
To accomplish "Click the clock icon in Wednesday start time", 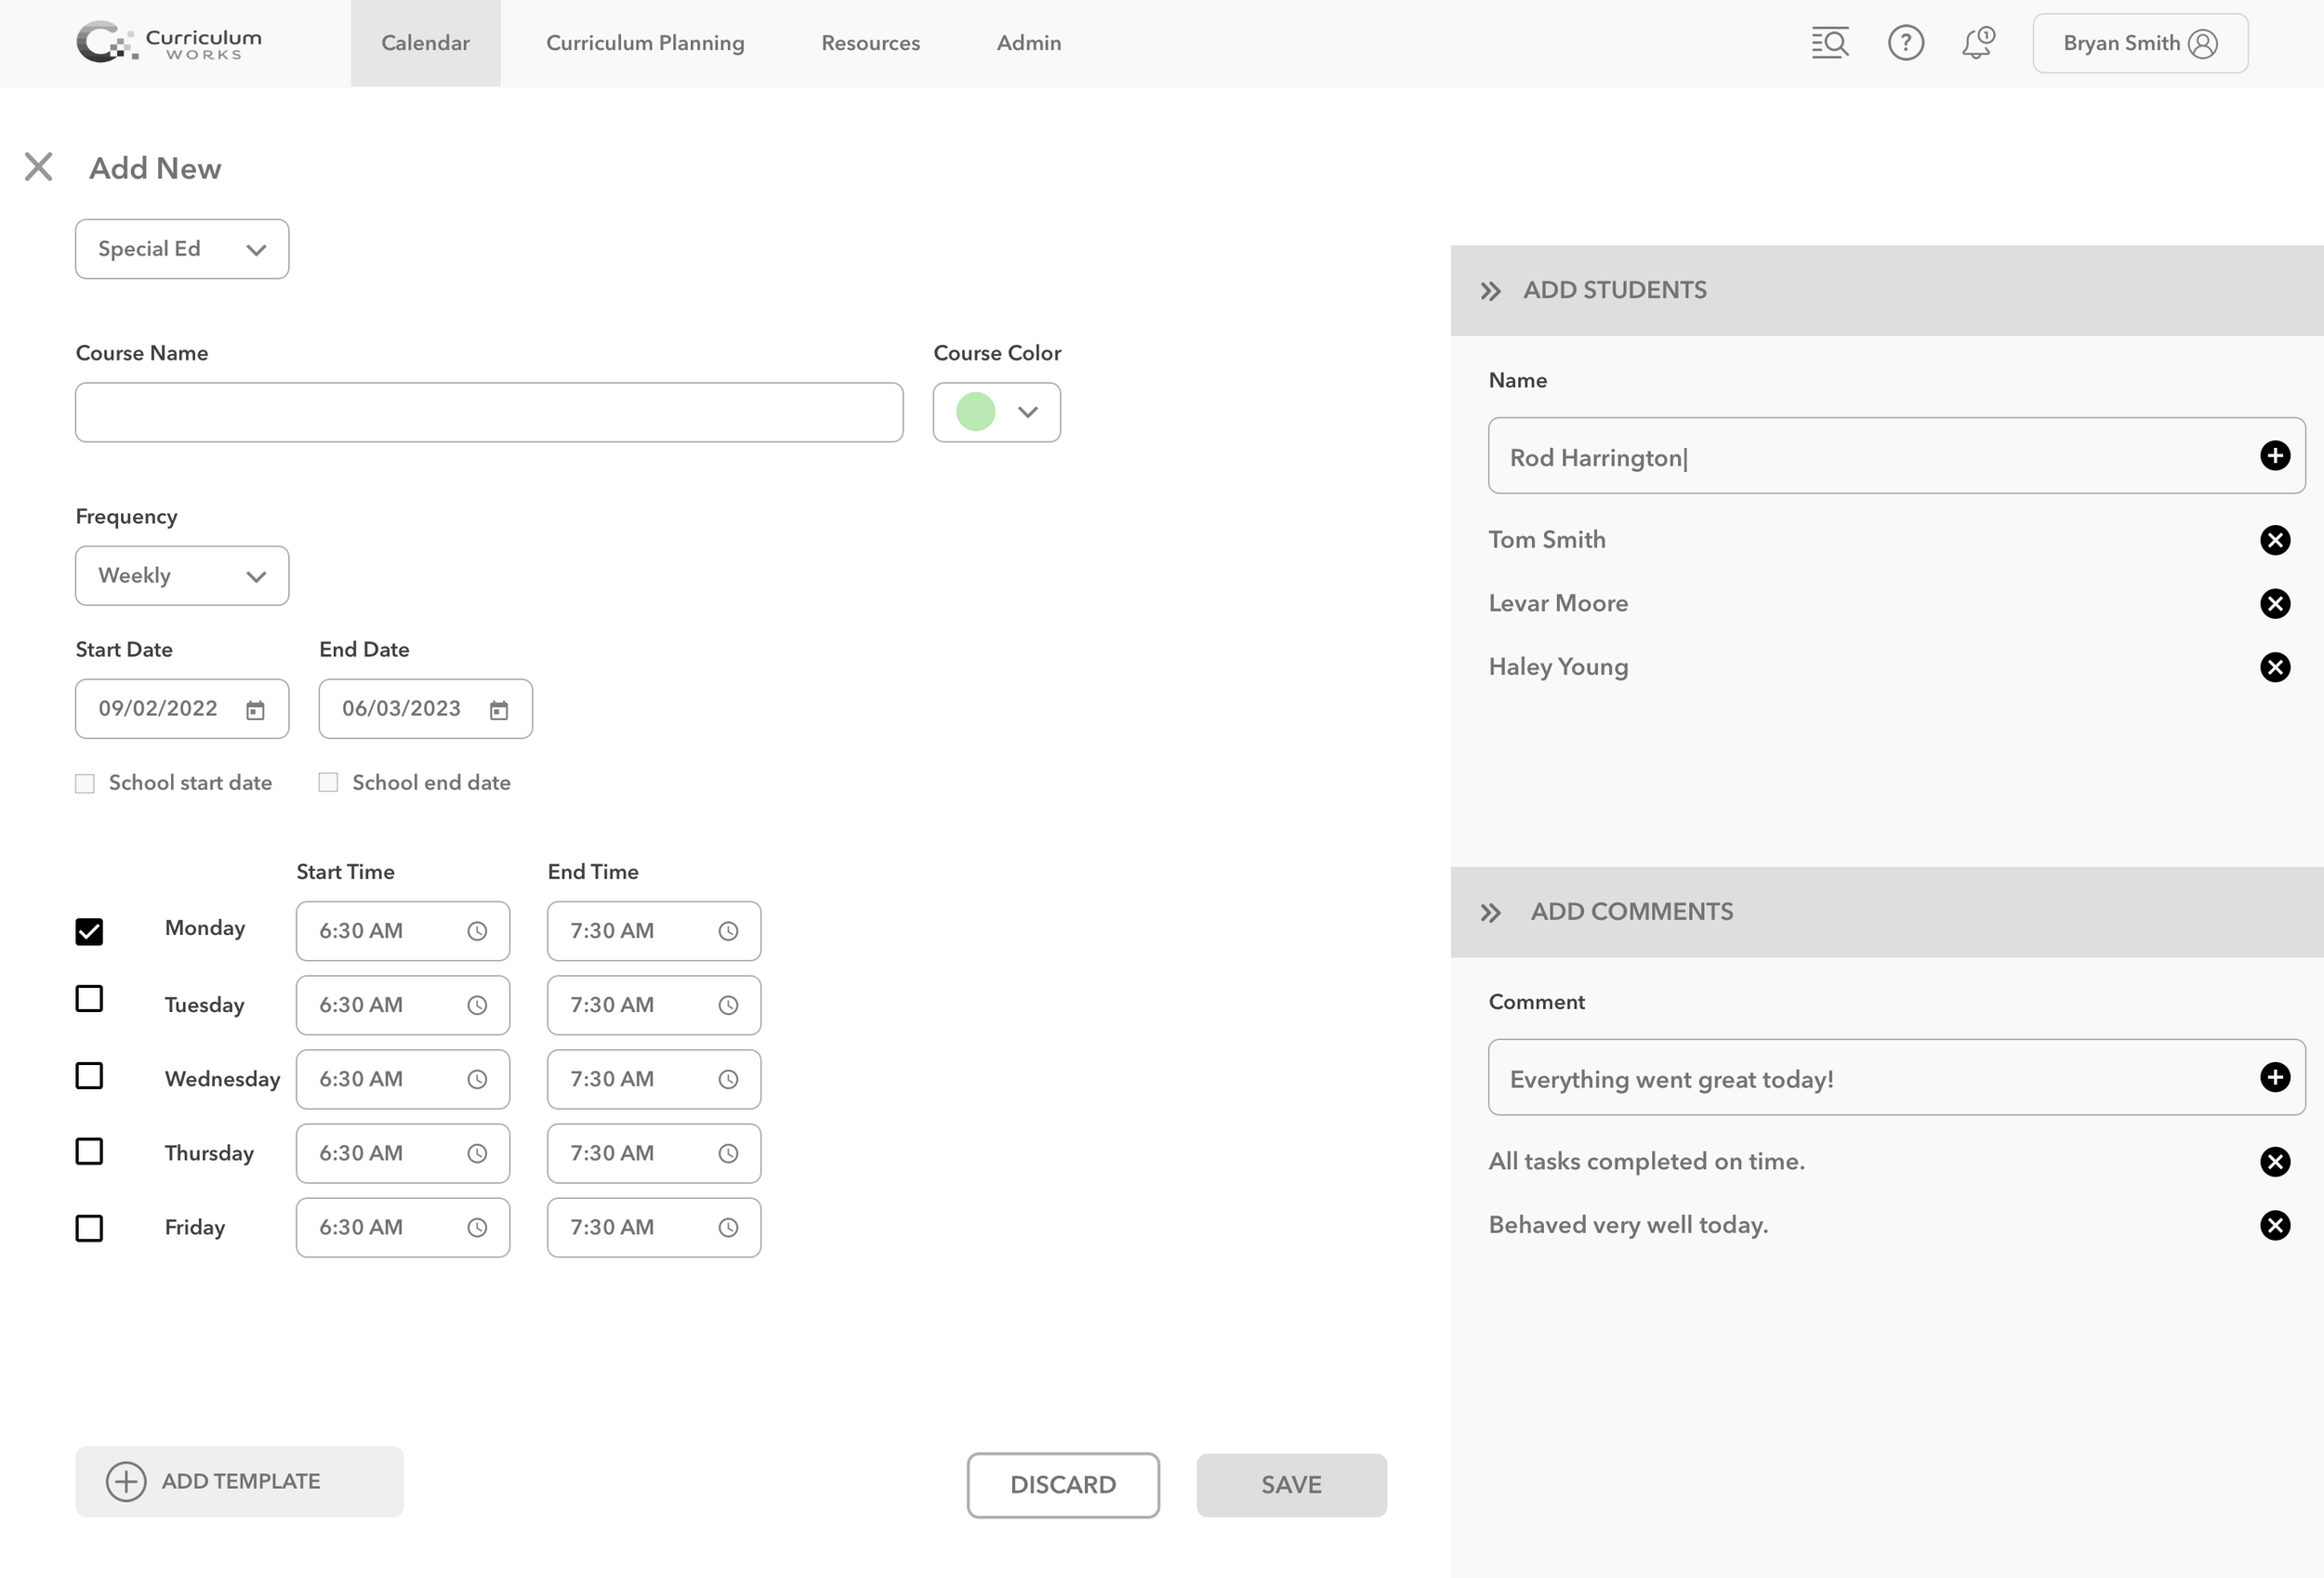I will (477, 1079).
